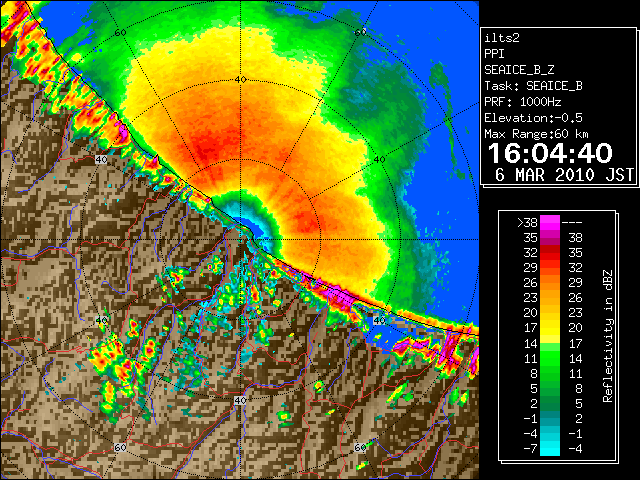Click the '>38' legend label
The image size is (640, 480).
tap(527, 223)
